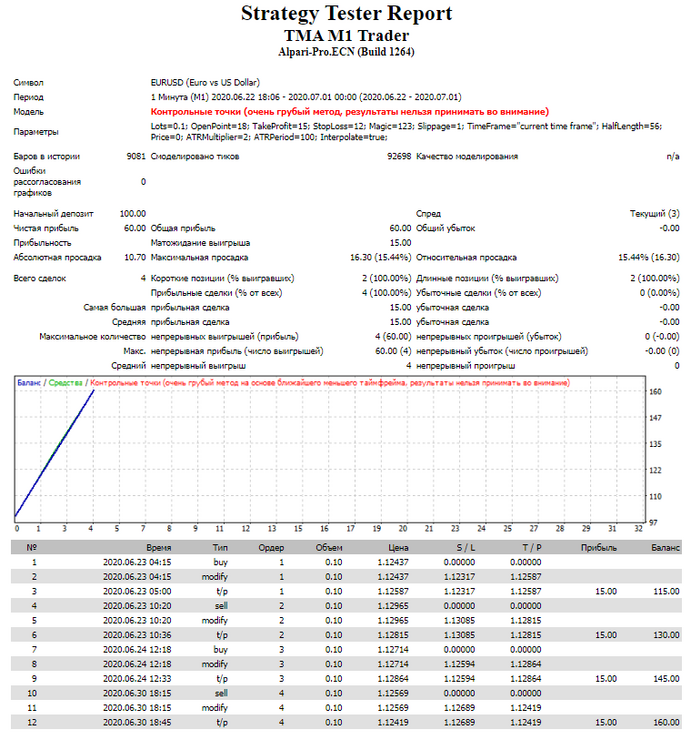
Task: Click "S / L" column header
Action: [466, 548]
